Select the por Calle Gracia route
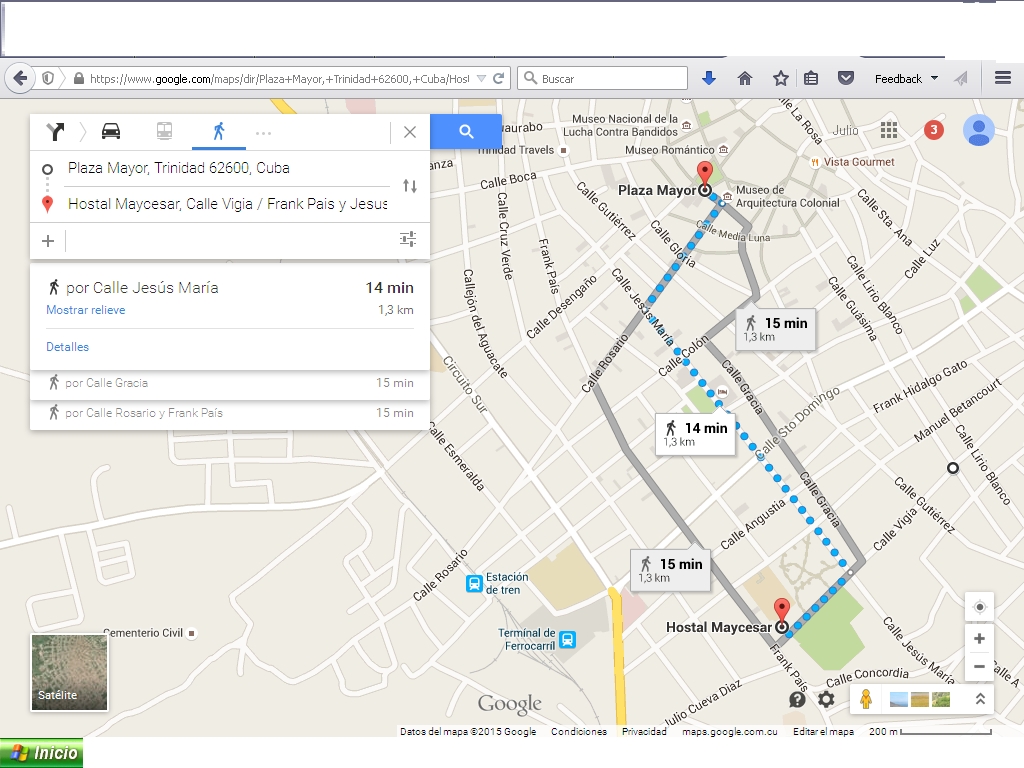 230,383
